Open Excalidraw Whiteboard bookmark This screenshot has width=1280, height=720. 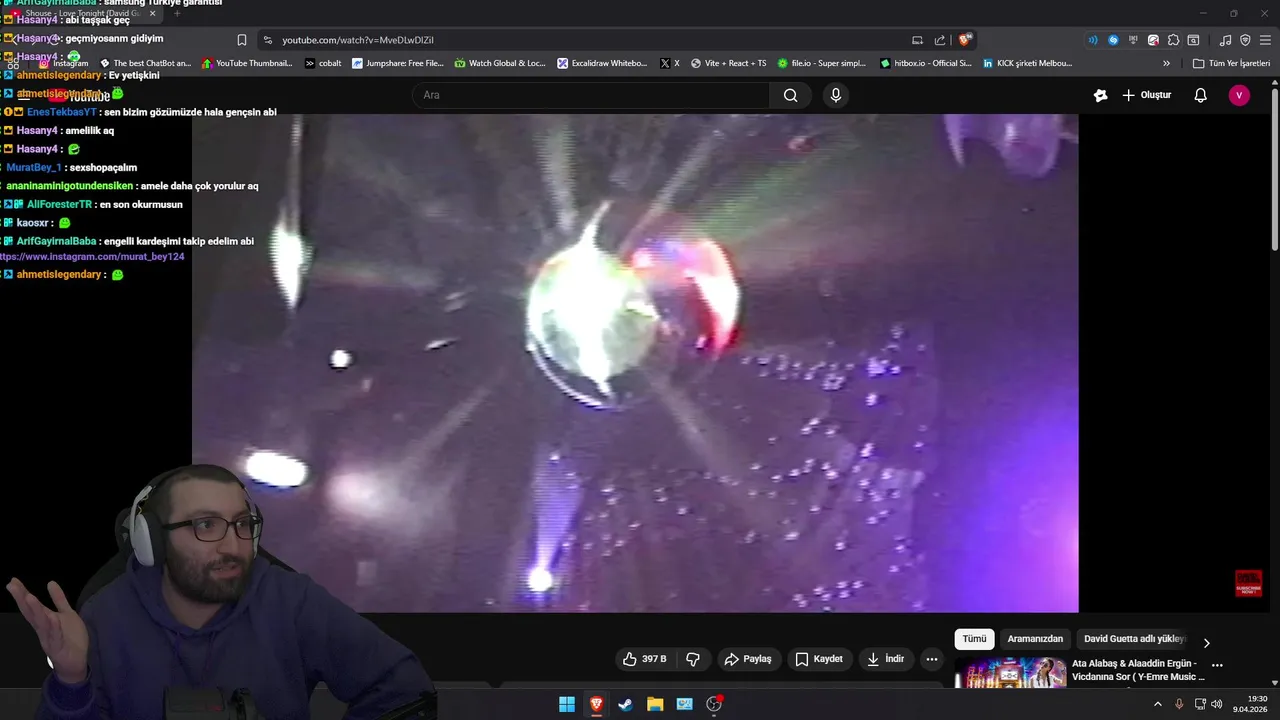pyautogui.click(x=602, y=63)
